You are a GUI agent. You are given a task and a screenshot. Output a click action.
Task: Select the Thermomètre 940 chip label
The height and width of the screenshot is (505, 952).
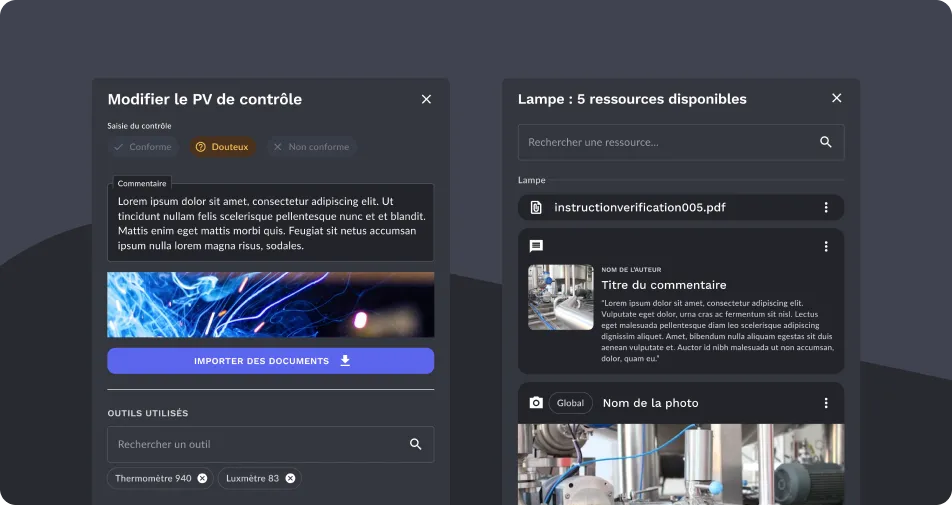tap(153, 478)
